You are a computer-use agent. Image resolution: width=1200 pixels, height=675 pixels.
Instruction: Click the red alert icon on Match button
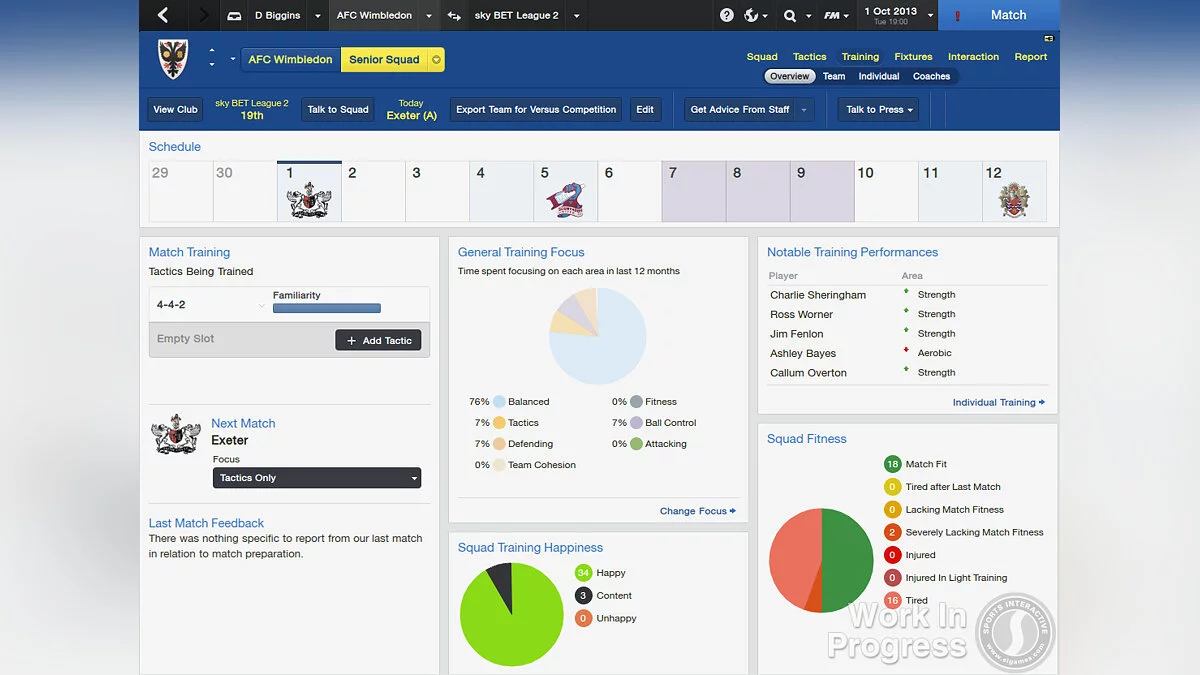point(958,15)
